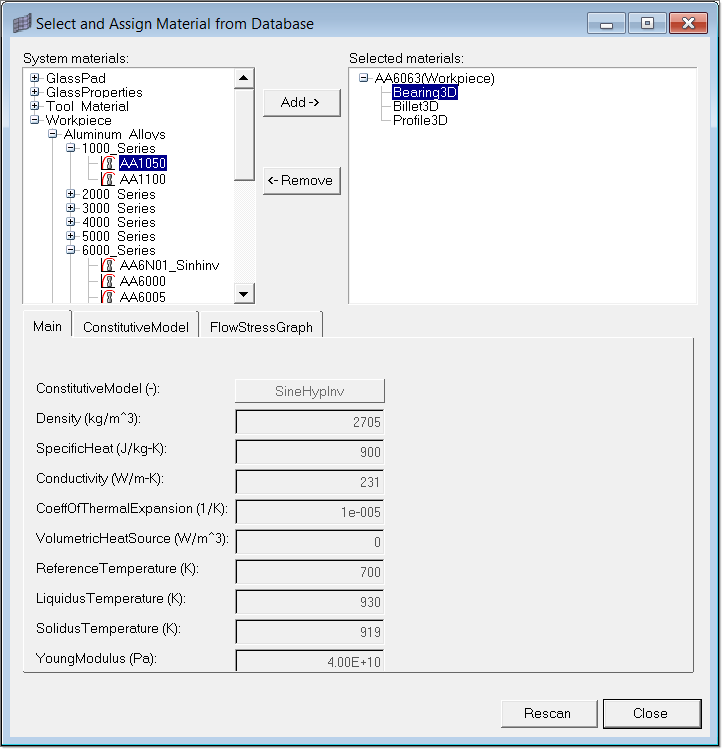Expand the Tool_Material tree node
This screenshot has width=723, height=750.
click(x=36, y=106)
